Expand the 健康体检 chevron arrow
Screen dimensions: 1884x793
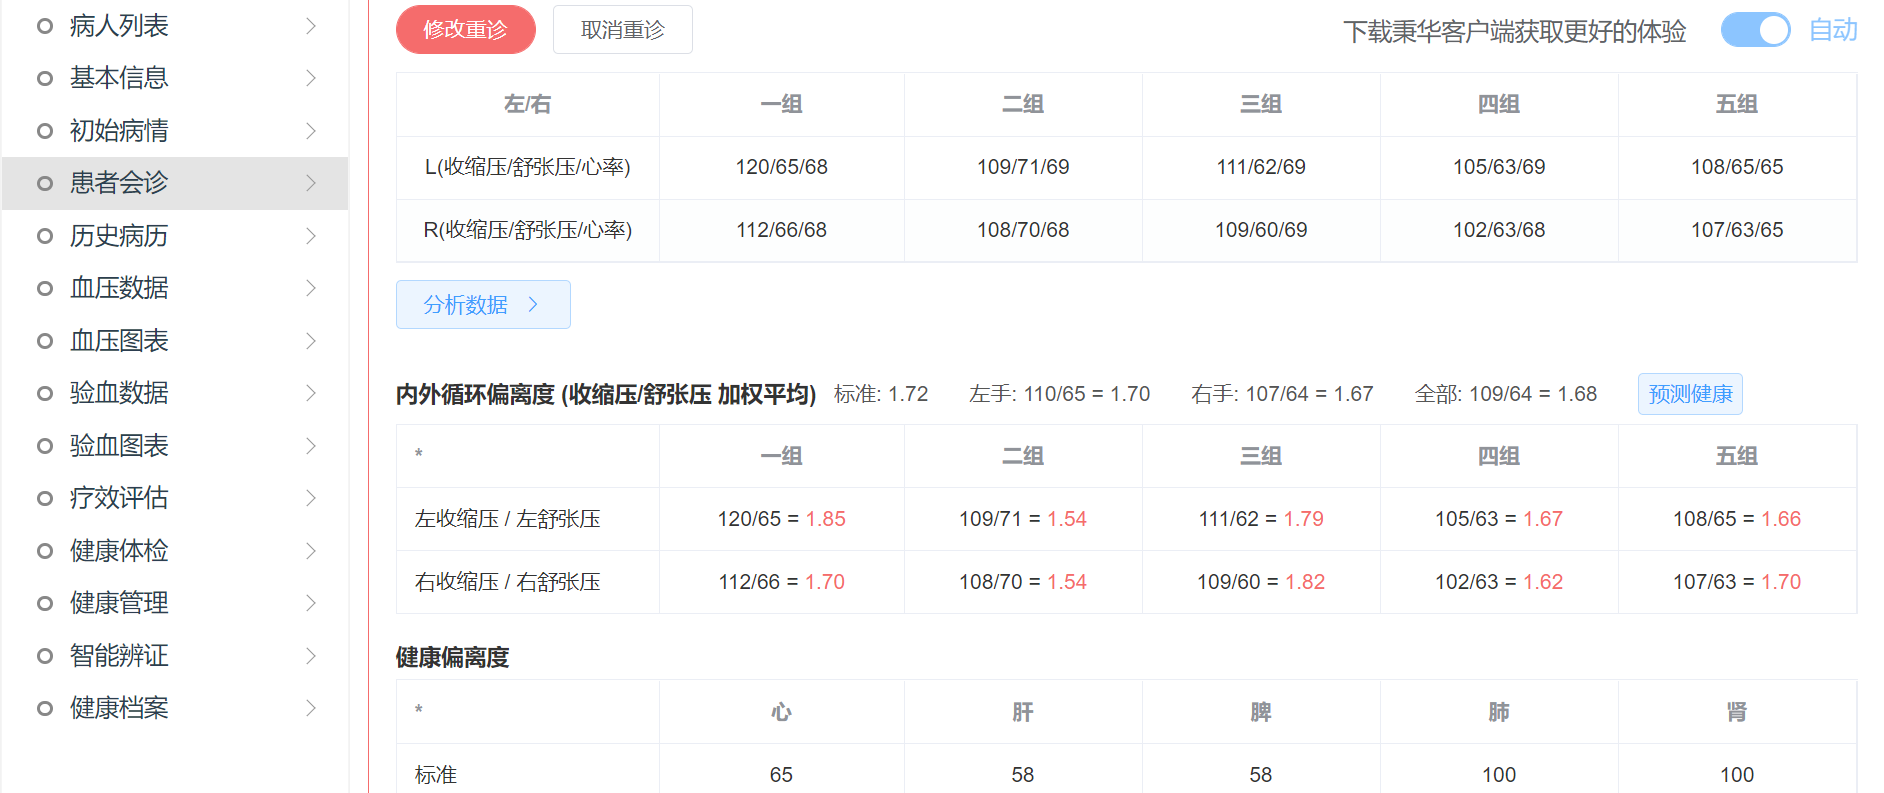[311, 551]
